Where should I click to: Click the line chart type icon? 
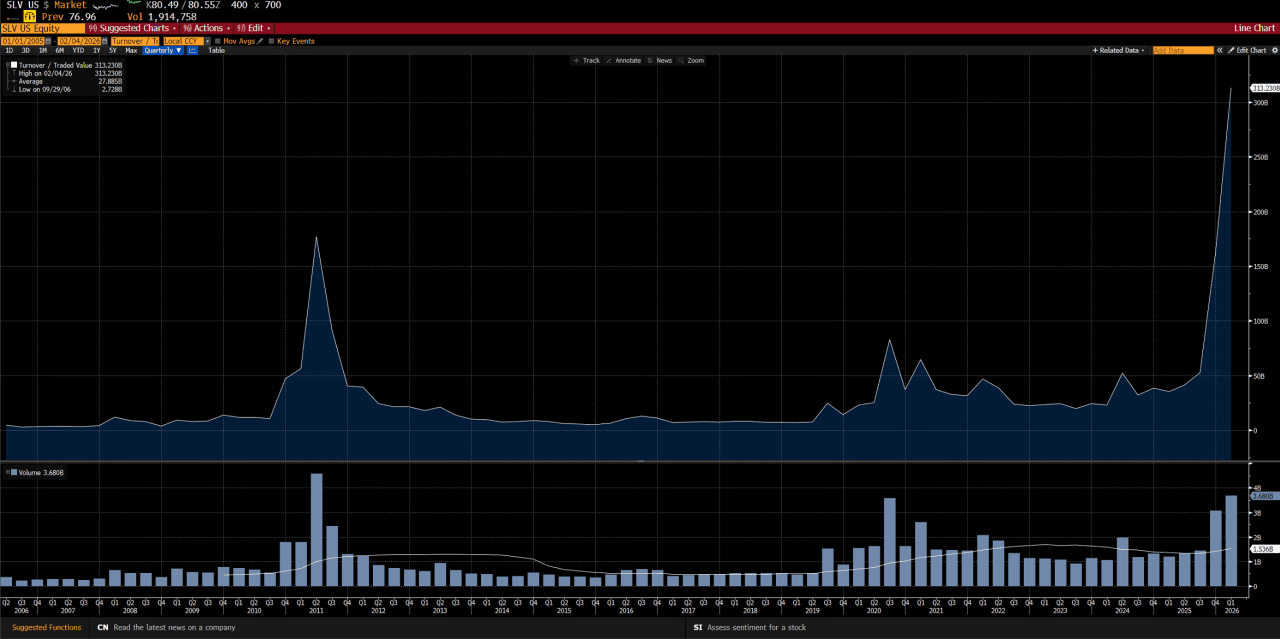[192, 50]
